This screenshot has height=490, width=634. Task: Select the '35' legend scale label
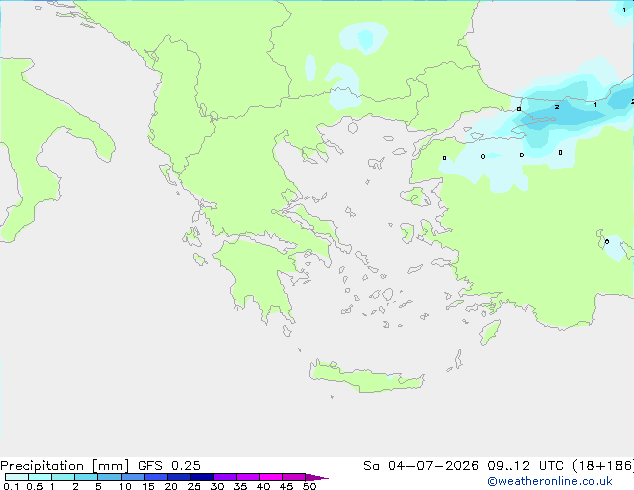click(x=240, y=486)
